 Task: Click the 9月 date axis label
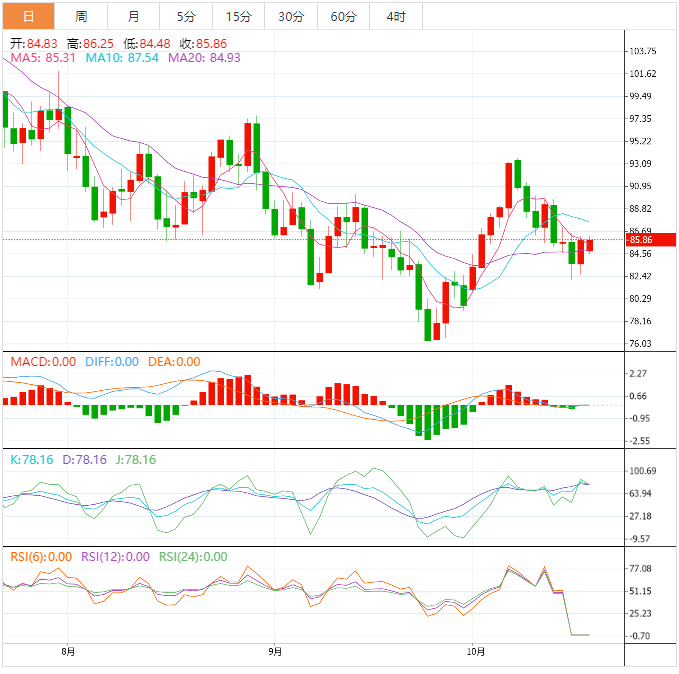(x=275, y=652)
